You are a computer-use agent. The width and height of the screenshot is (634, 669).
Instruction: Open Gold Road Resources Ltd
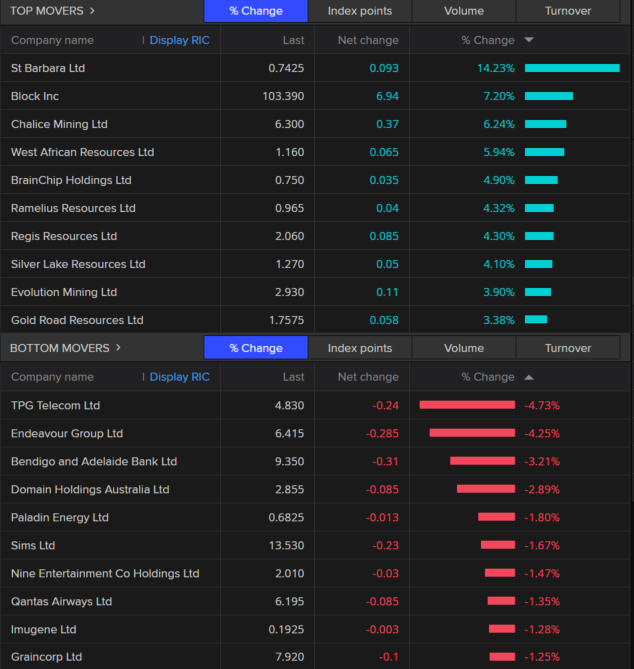[77, 320]
